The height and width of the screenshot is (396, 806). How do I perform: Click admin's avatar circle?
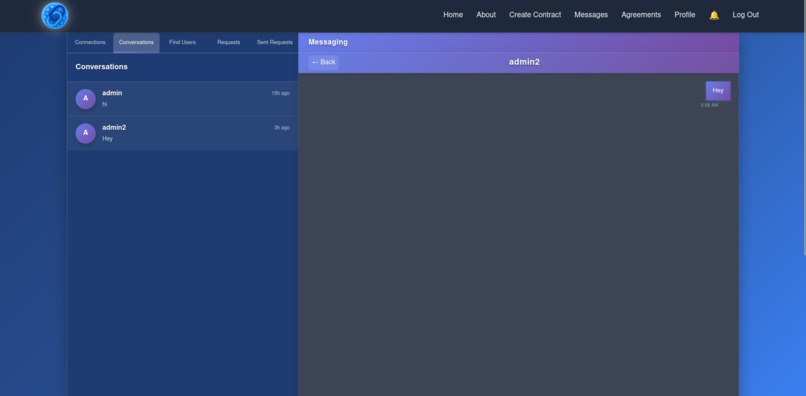tap(85, 99)
